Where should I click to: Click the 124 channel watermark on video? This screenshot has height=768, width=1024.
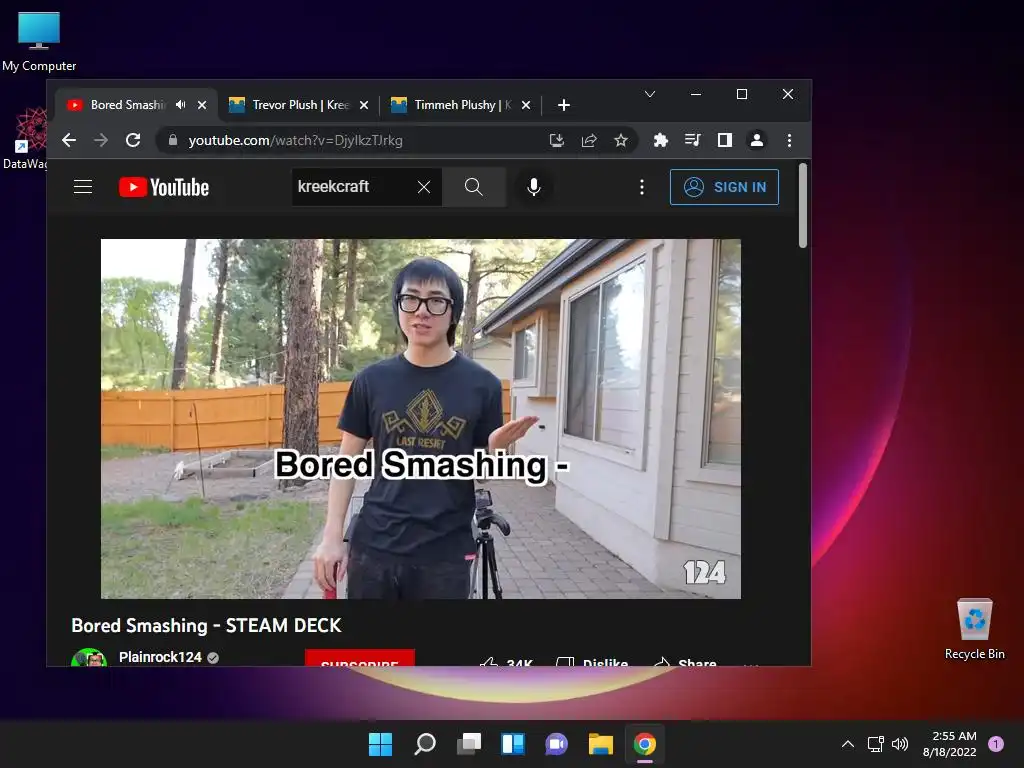click(x=704, y=573)
